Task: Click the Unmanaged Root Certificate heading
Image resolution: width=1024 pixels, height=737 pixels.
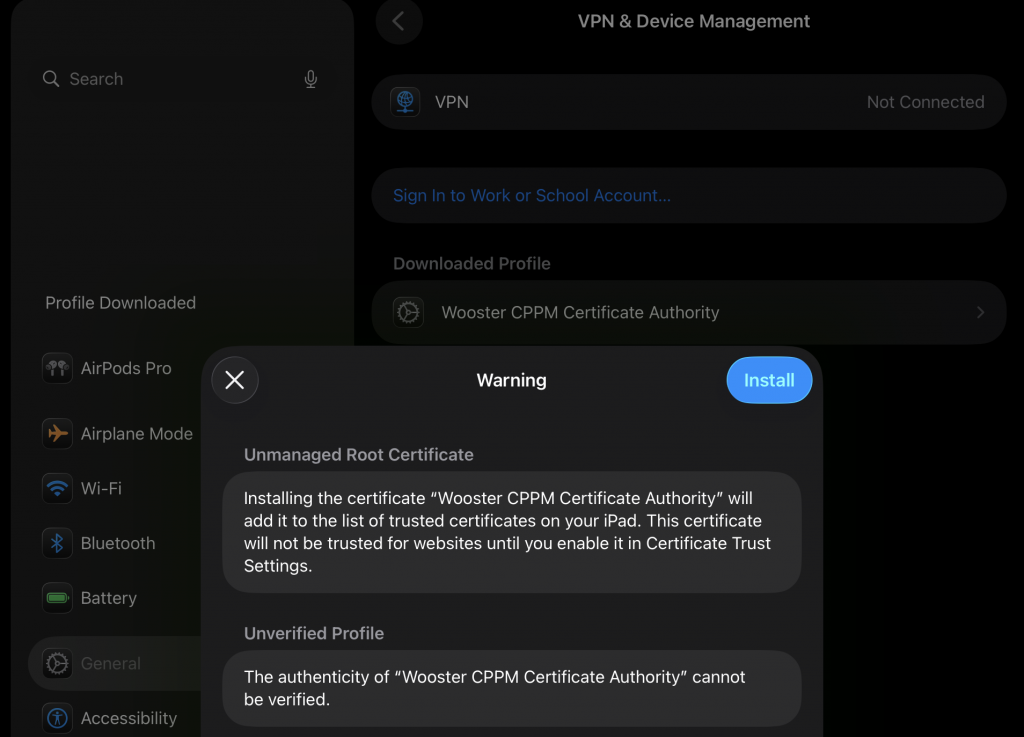Action: tap(359, 454)
